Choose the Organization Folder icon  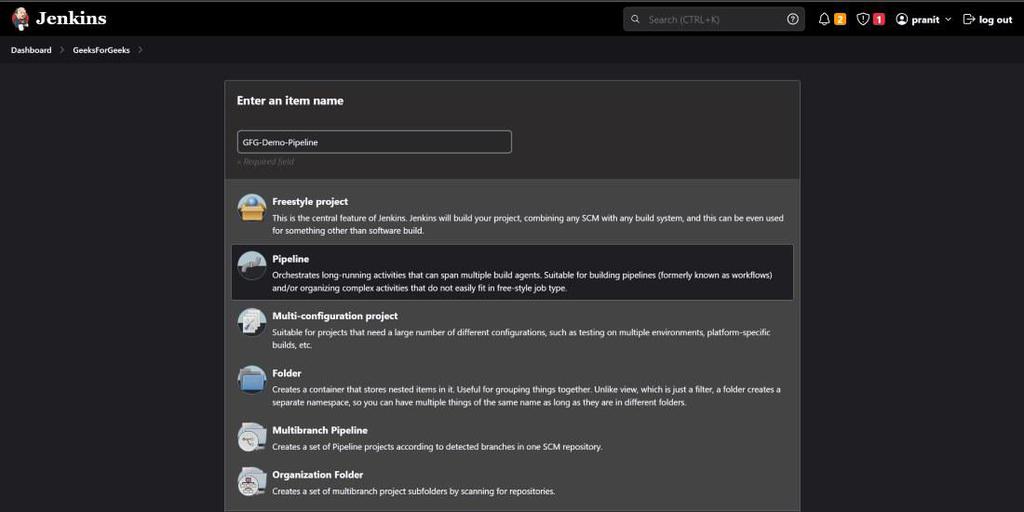[252, 482]
